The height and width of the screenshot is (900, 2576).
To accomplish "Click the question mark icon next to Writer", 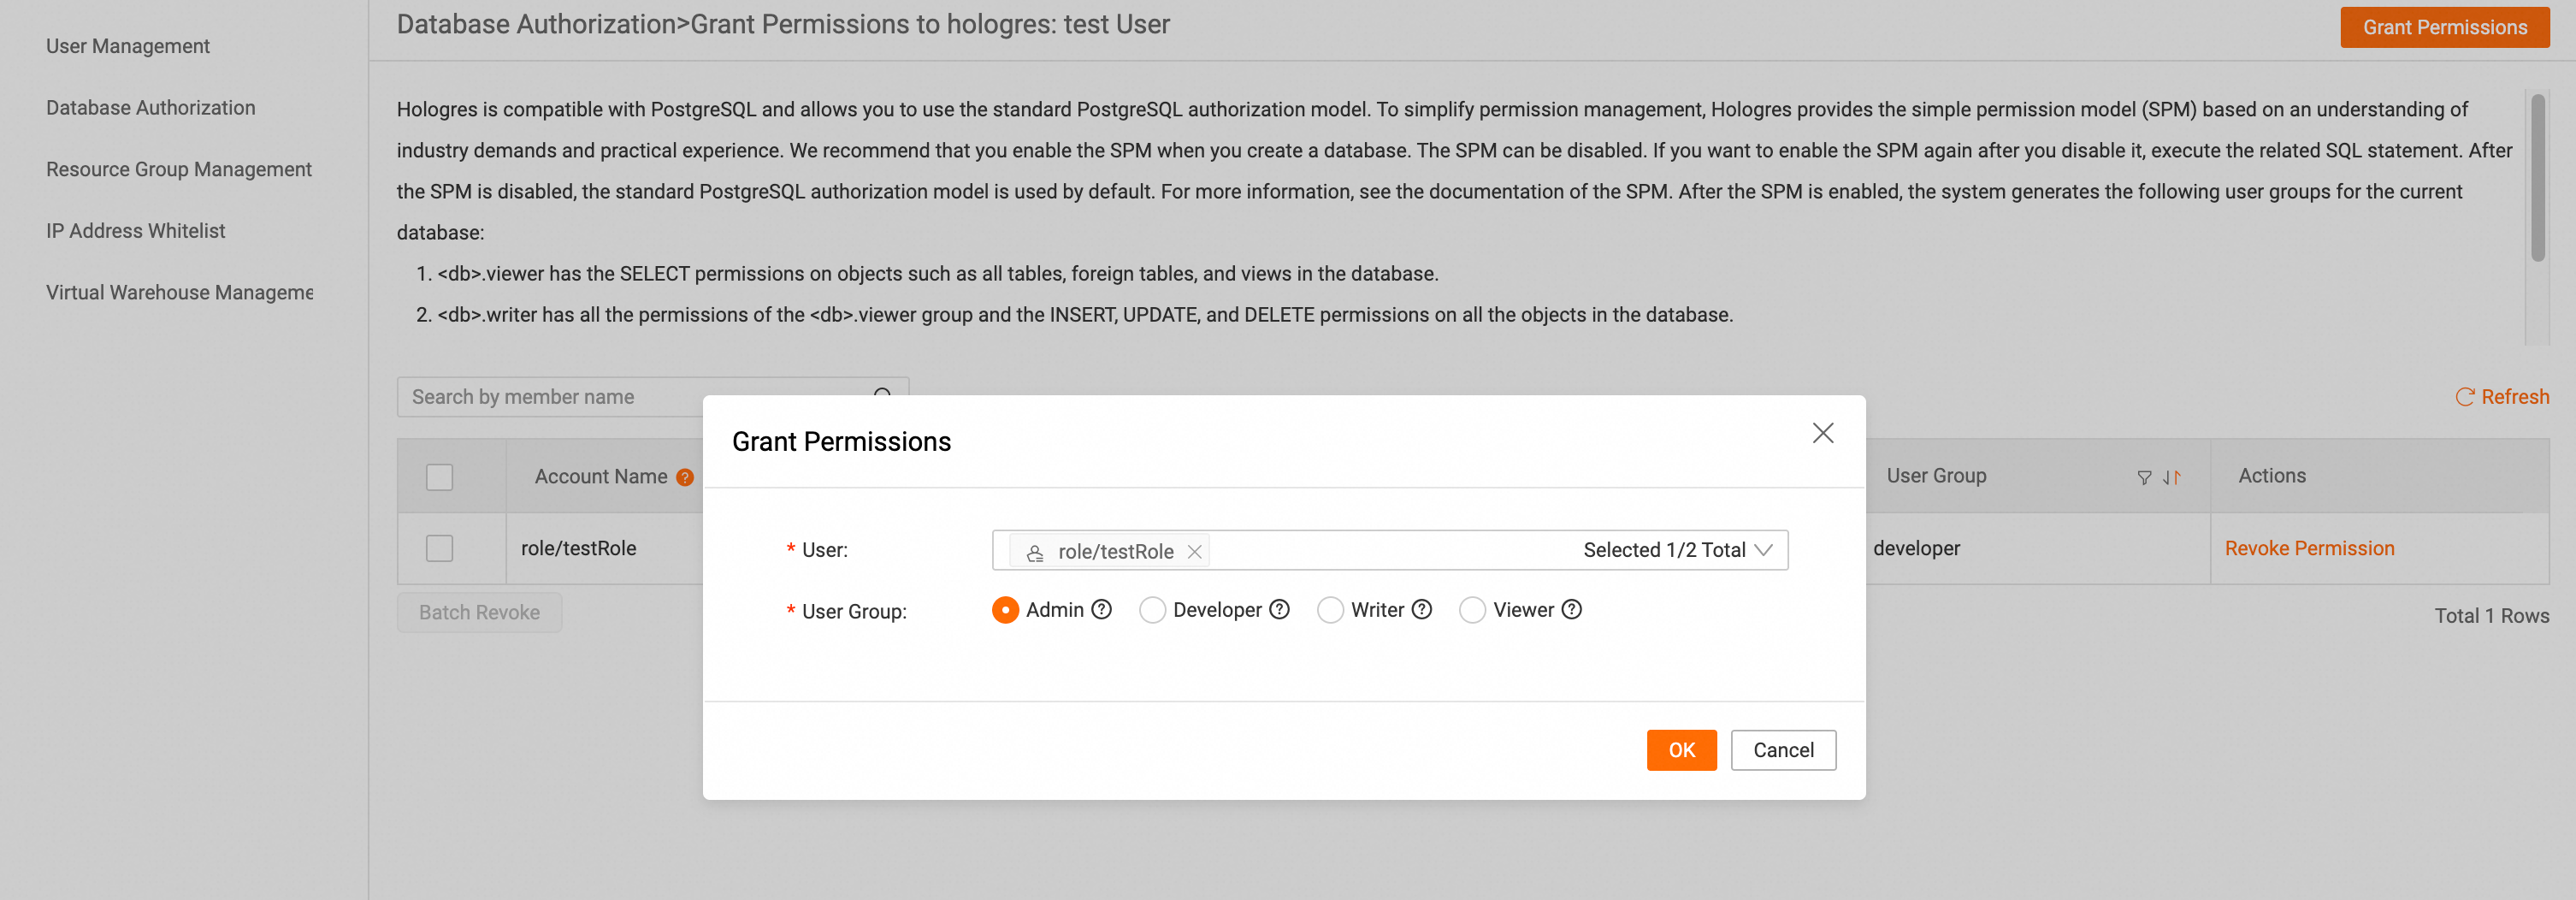I will pyautogui.click(x=1421, y=609).
